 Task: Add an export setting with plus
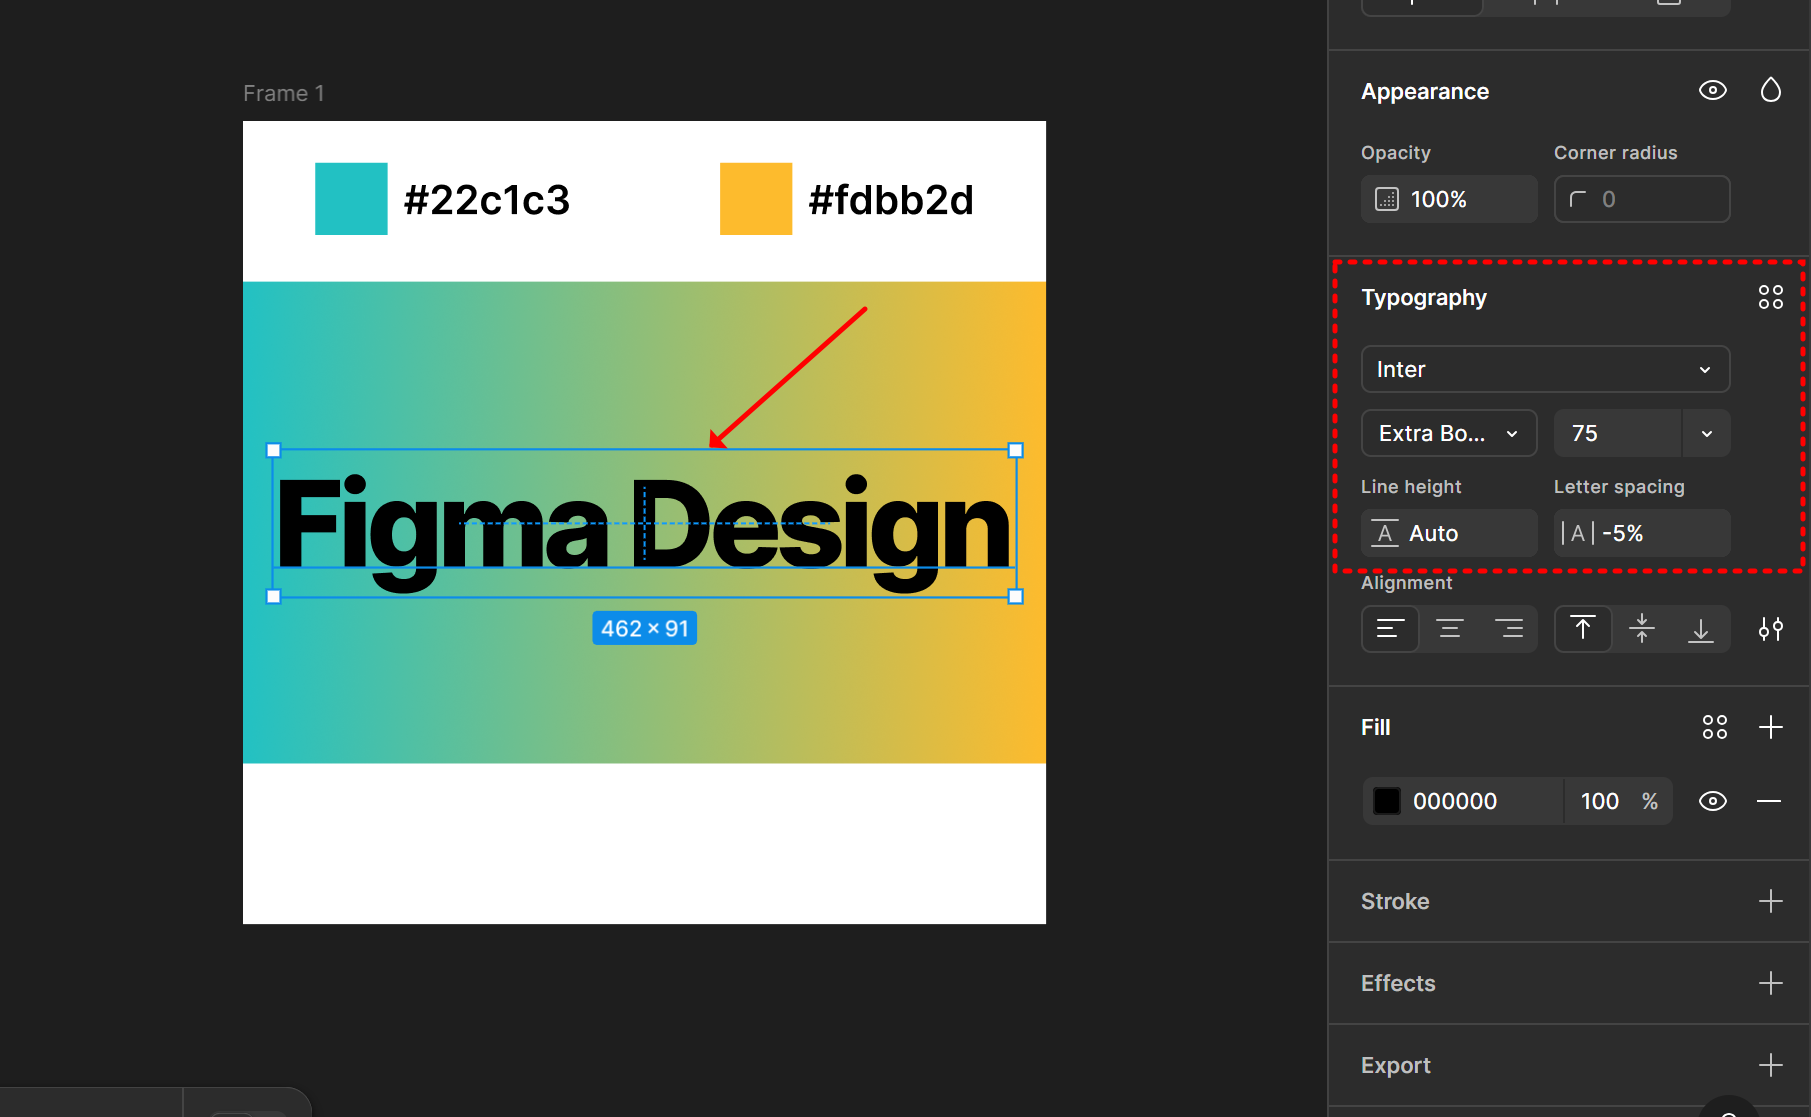(x=1771, y=1065)
